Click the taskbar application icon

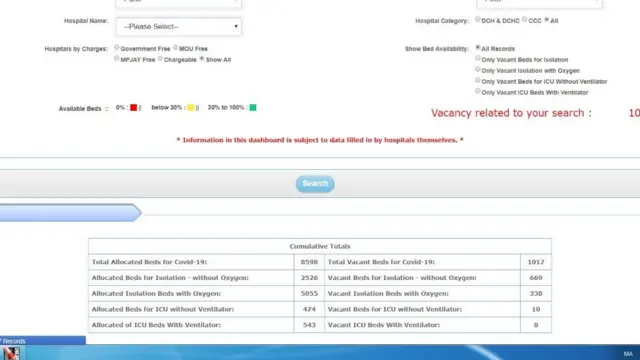pyautogui.click(x=11, y=353)
